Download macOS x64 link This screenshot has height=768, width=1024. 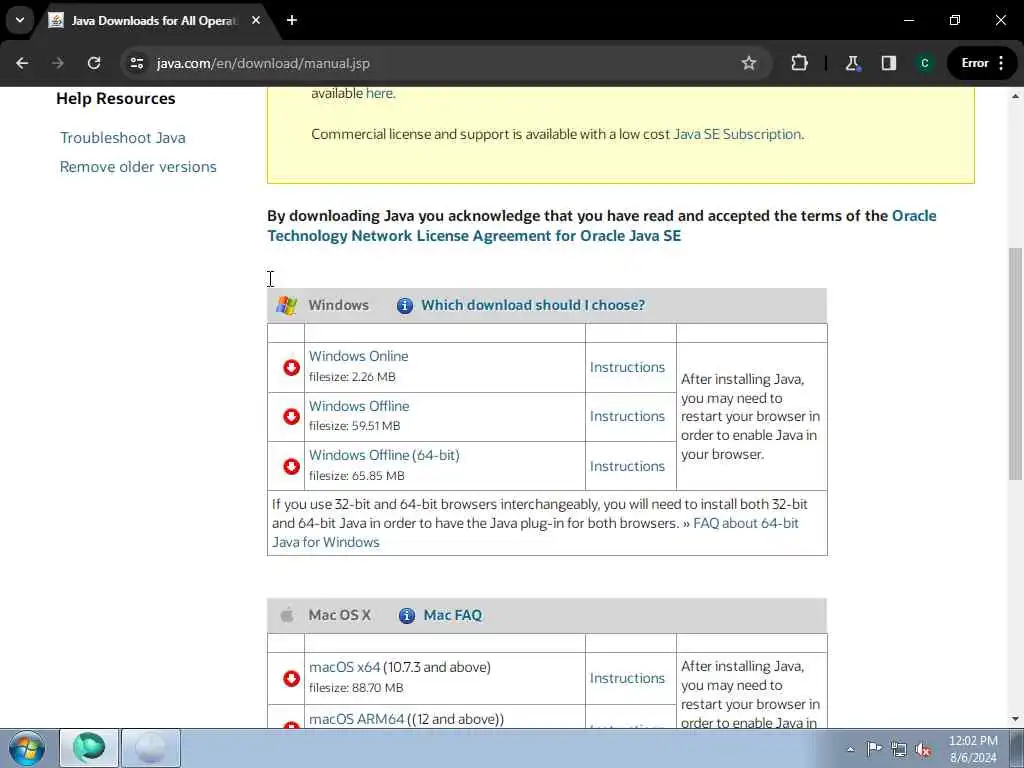pyautogui.click(x=344, y=667)
